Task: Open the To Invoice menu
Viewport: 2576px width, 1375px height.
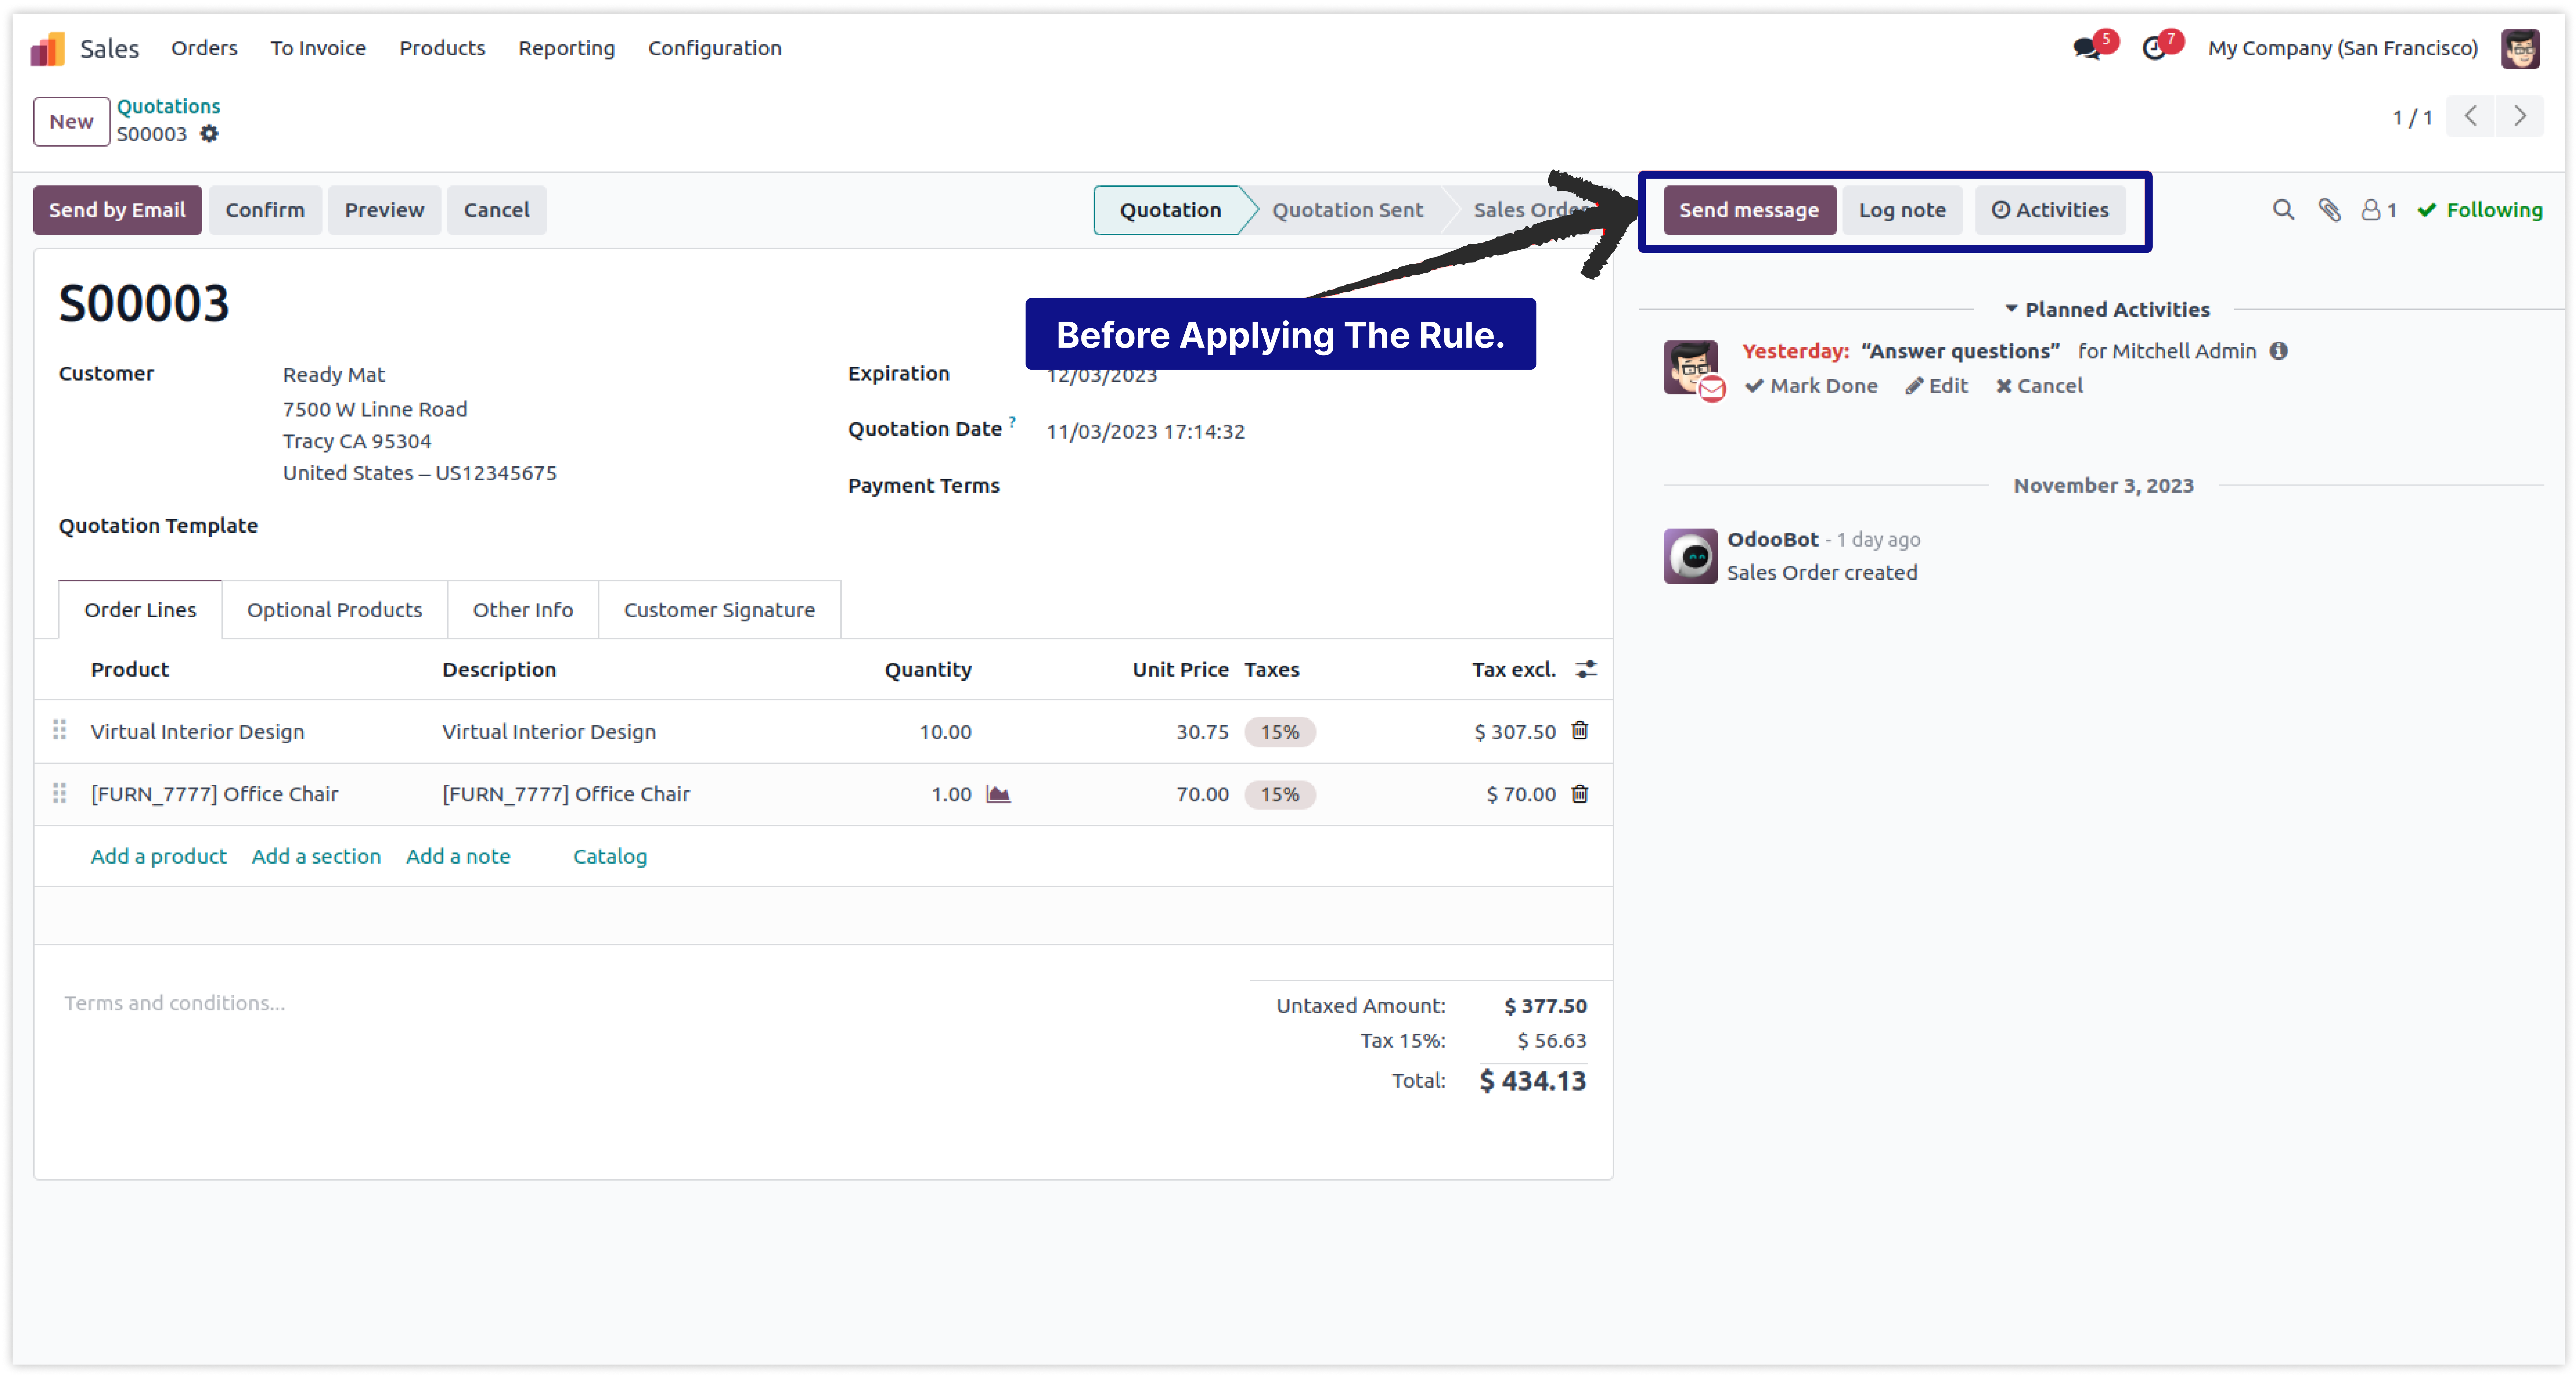Action: point(318,48)
